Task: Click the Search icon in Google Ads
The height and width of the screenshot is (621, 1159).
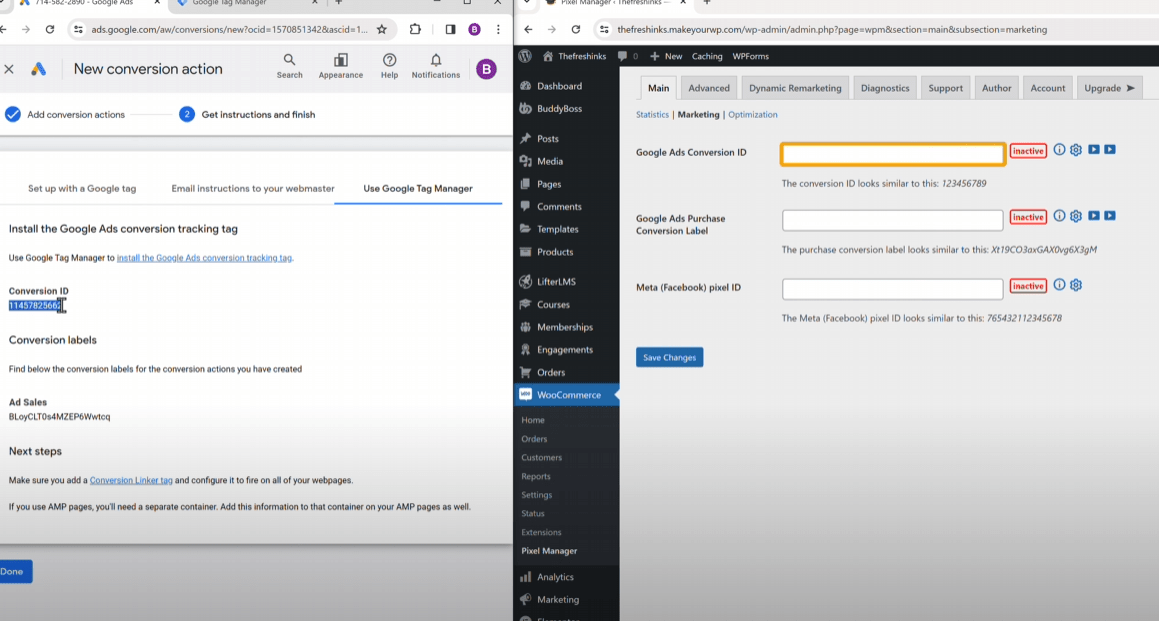Action: pyautogui.click(x=289, y=62)
